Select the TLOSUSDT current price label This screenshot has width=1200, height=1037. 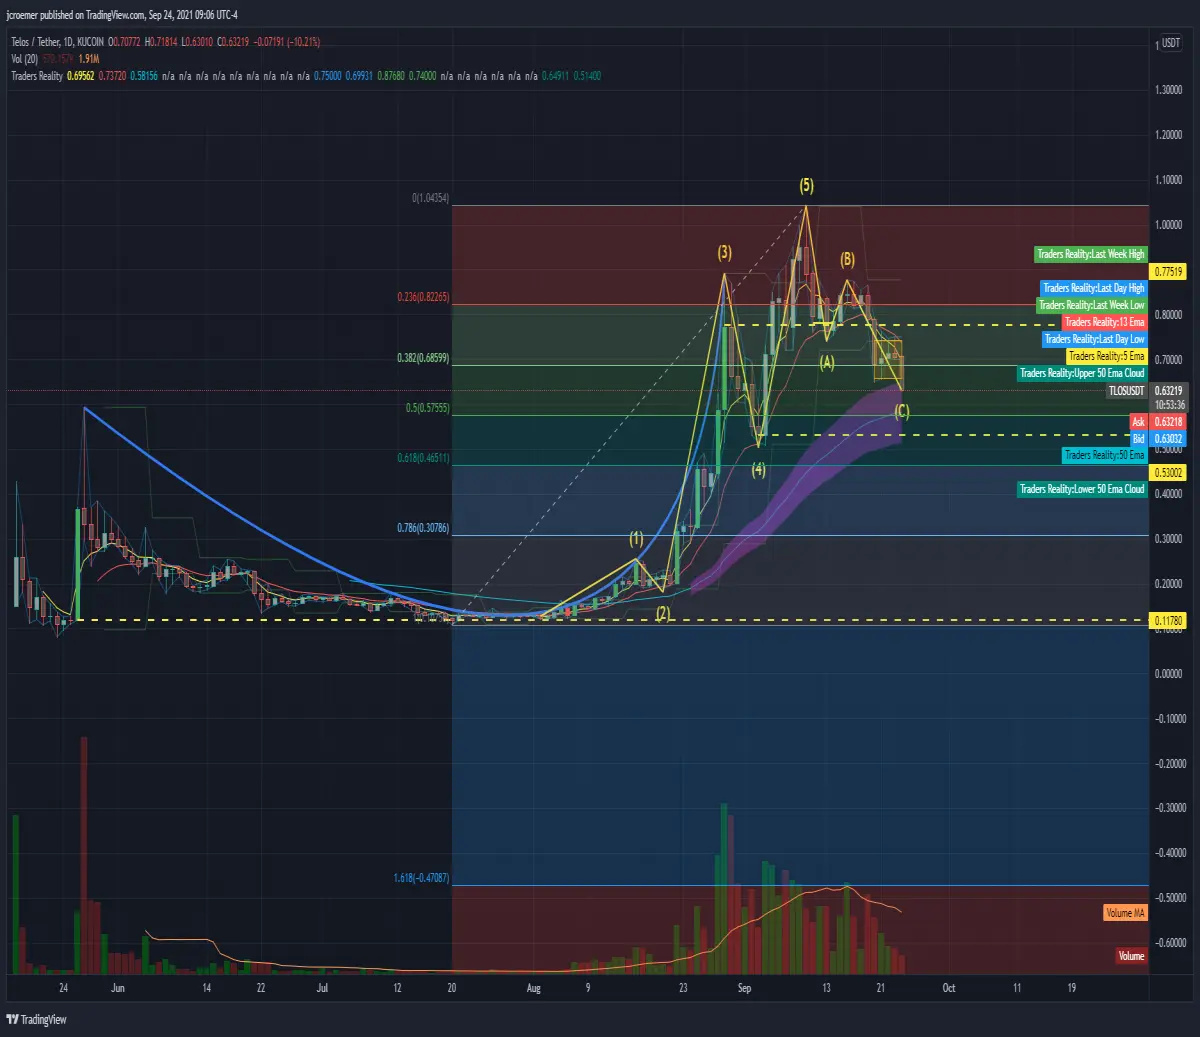point(1127,391)
